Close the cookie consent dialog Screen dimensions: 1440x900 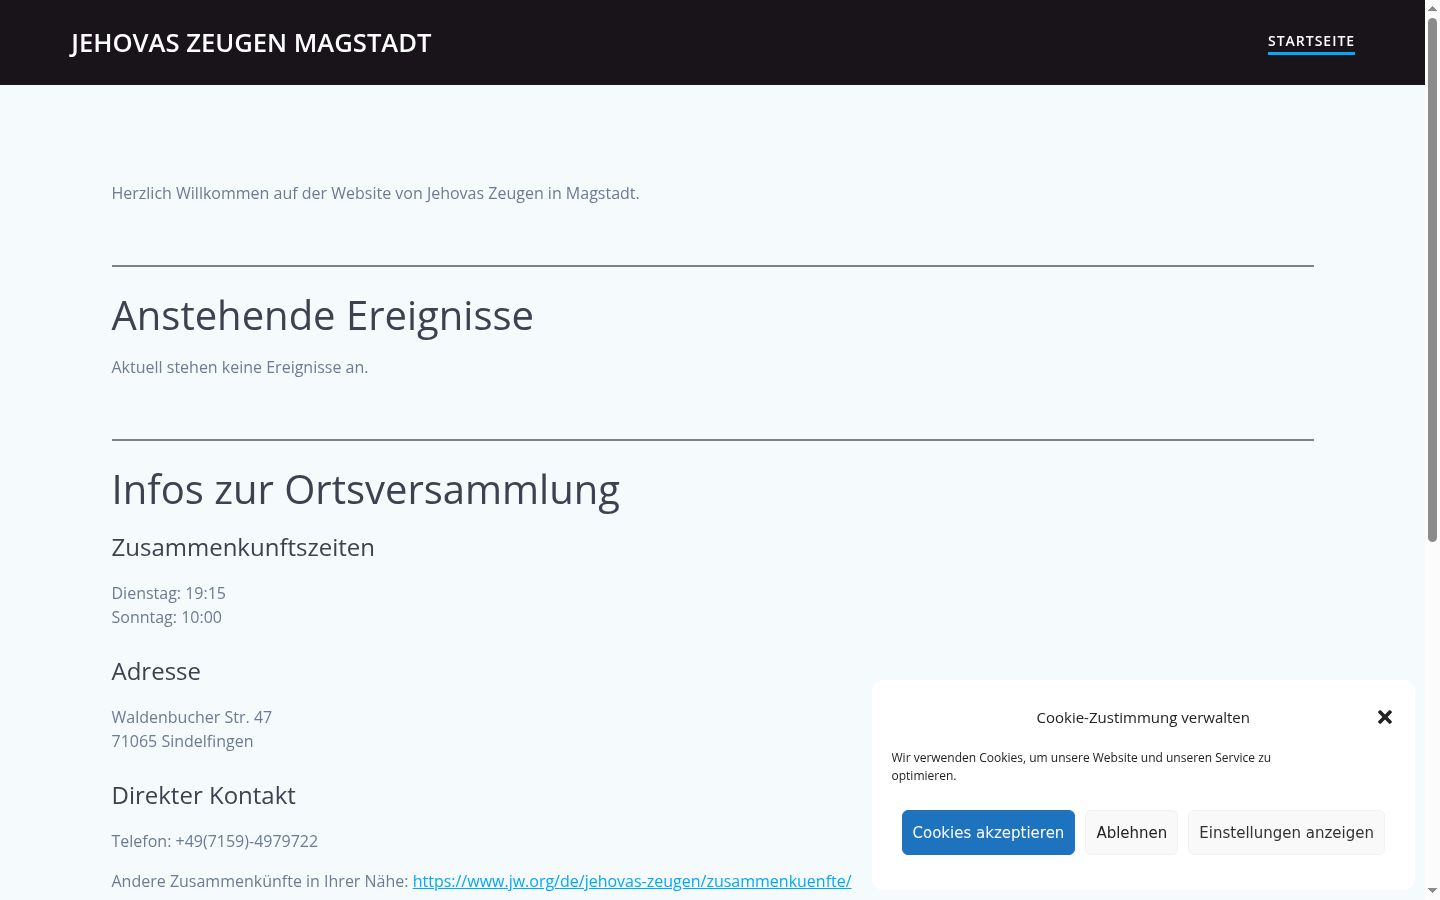pyautogui.click(x=1385, y=717)
